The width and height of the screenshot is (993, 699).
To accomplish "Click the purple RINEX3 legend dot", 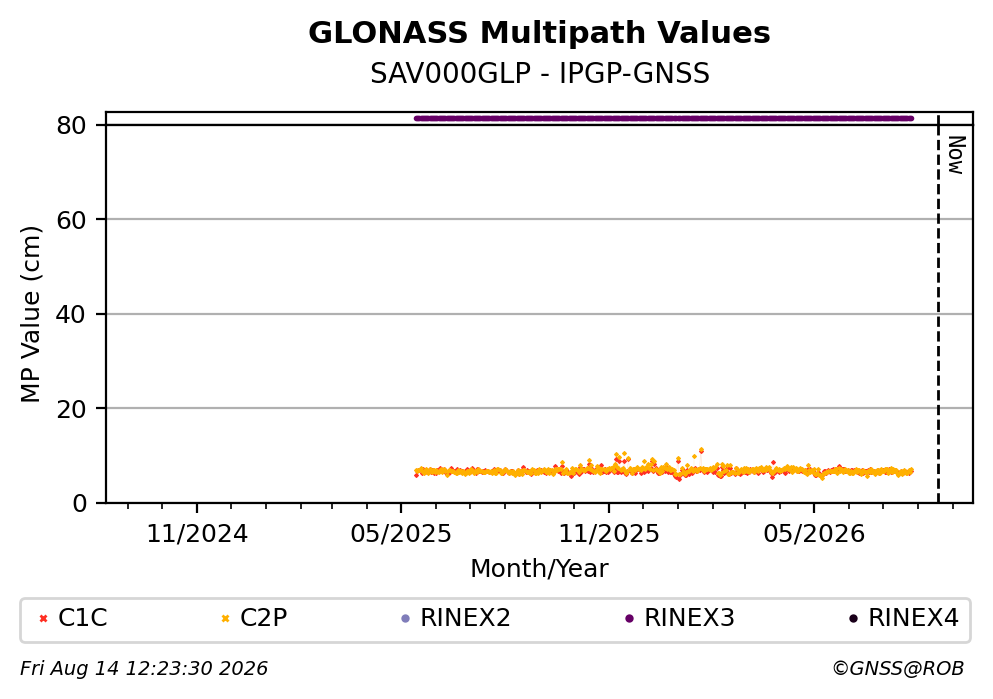I will (629, 619).
